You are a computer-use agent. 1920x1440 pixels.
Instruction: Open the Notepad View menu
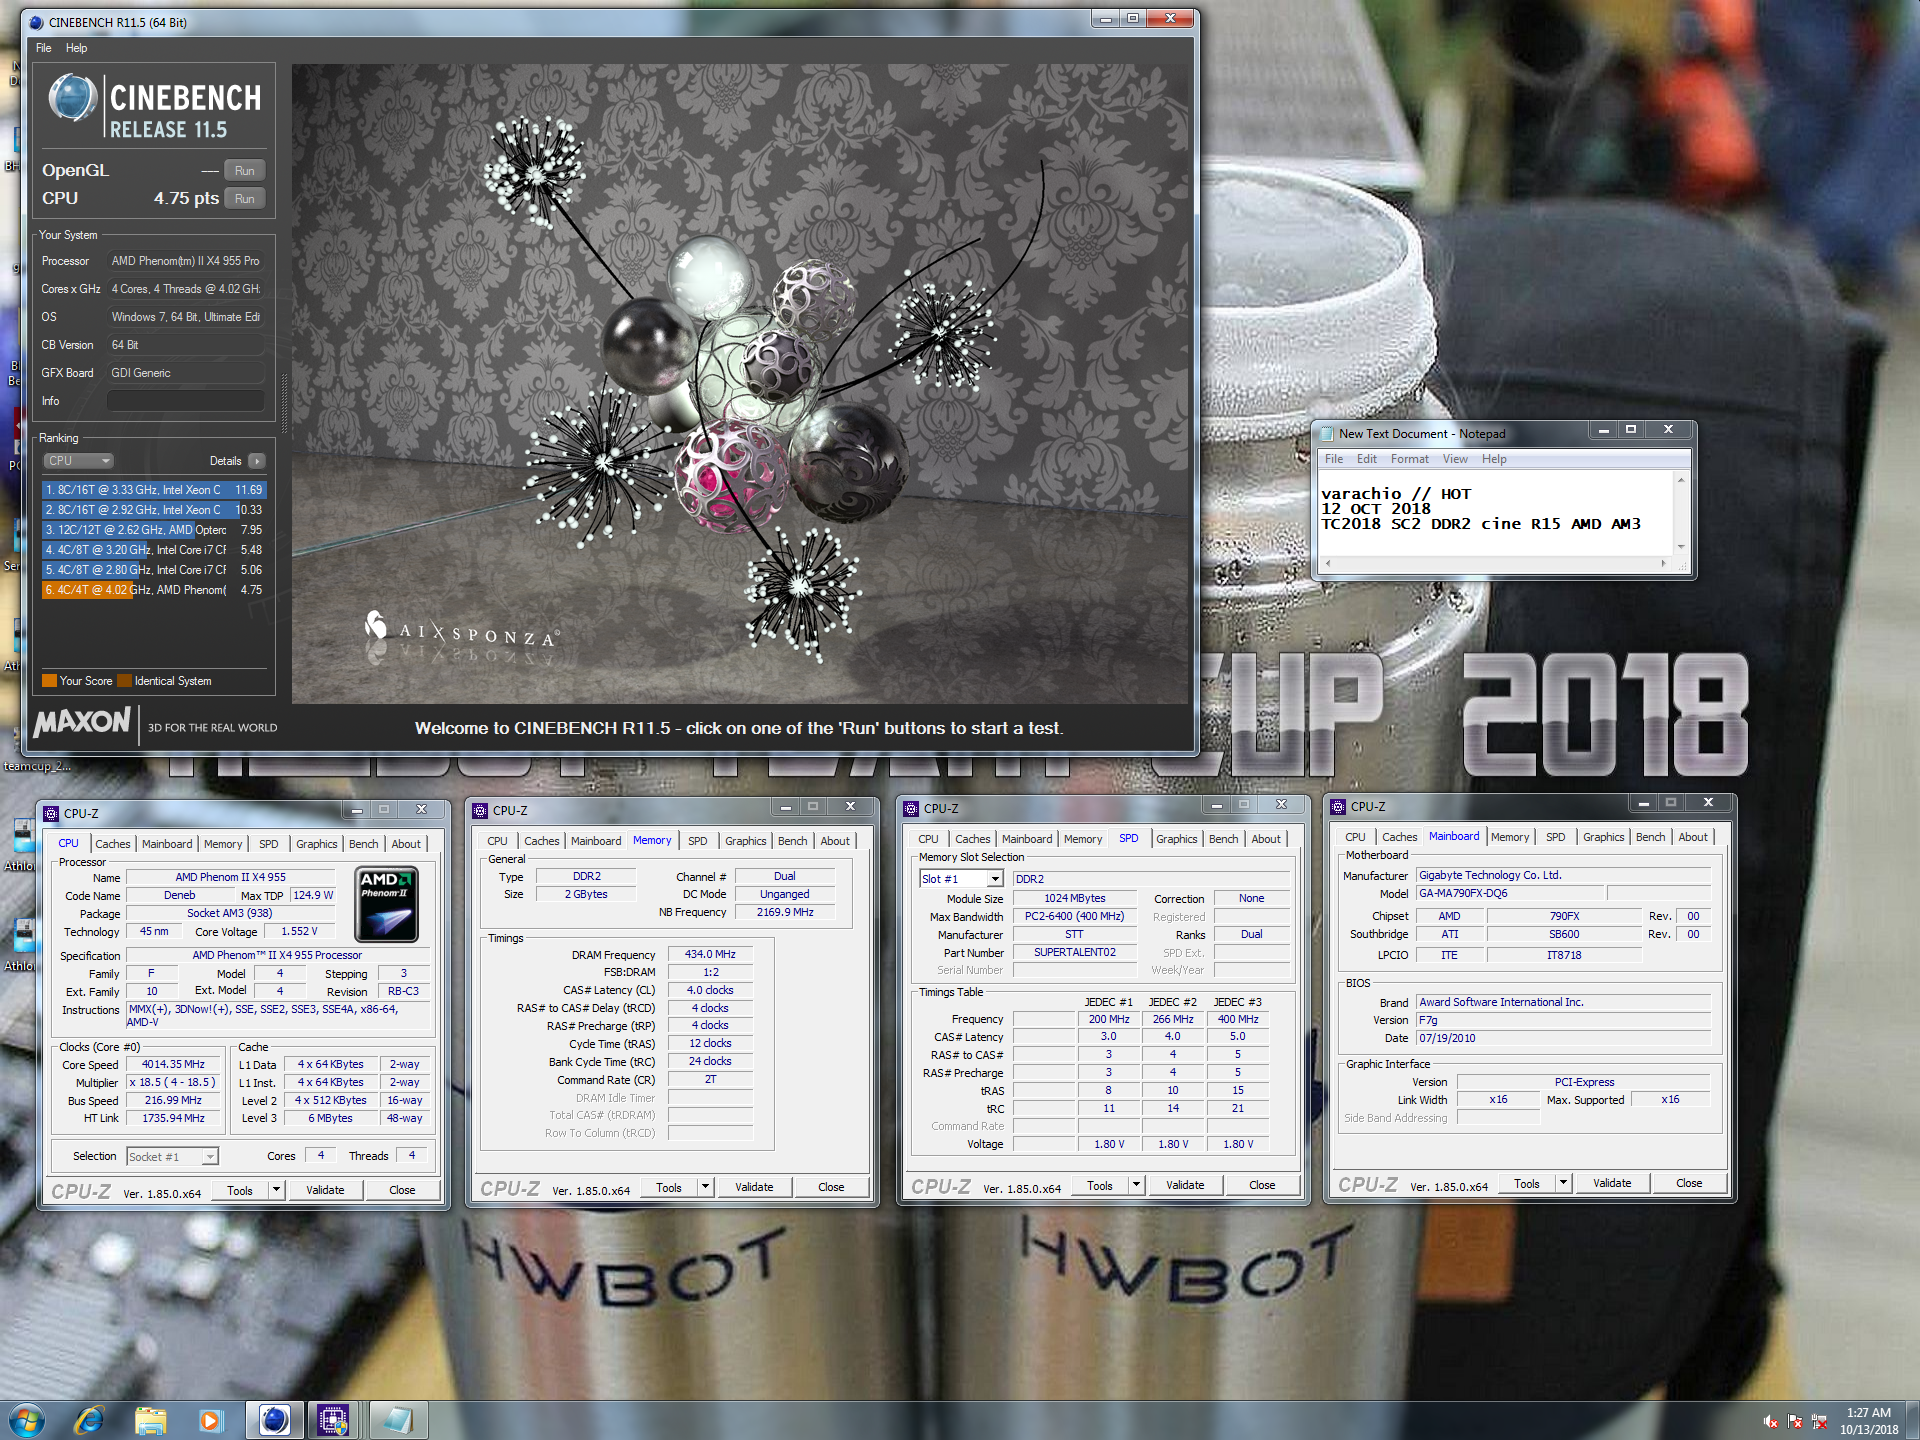click(1455, 459)
